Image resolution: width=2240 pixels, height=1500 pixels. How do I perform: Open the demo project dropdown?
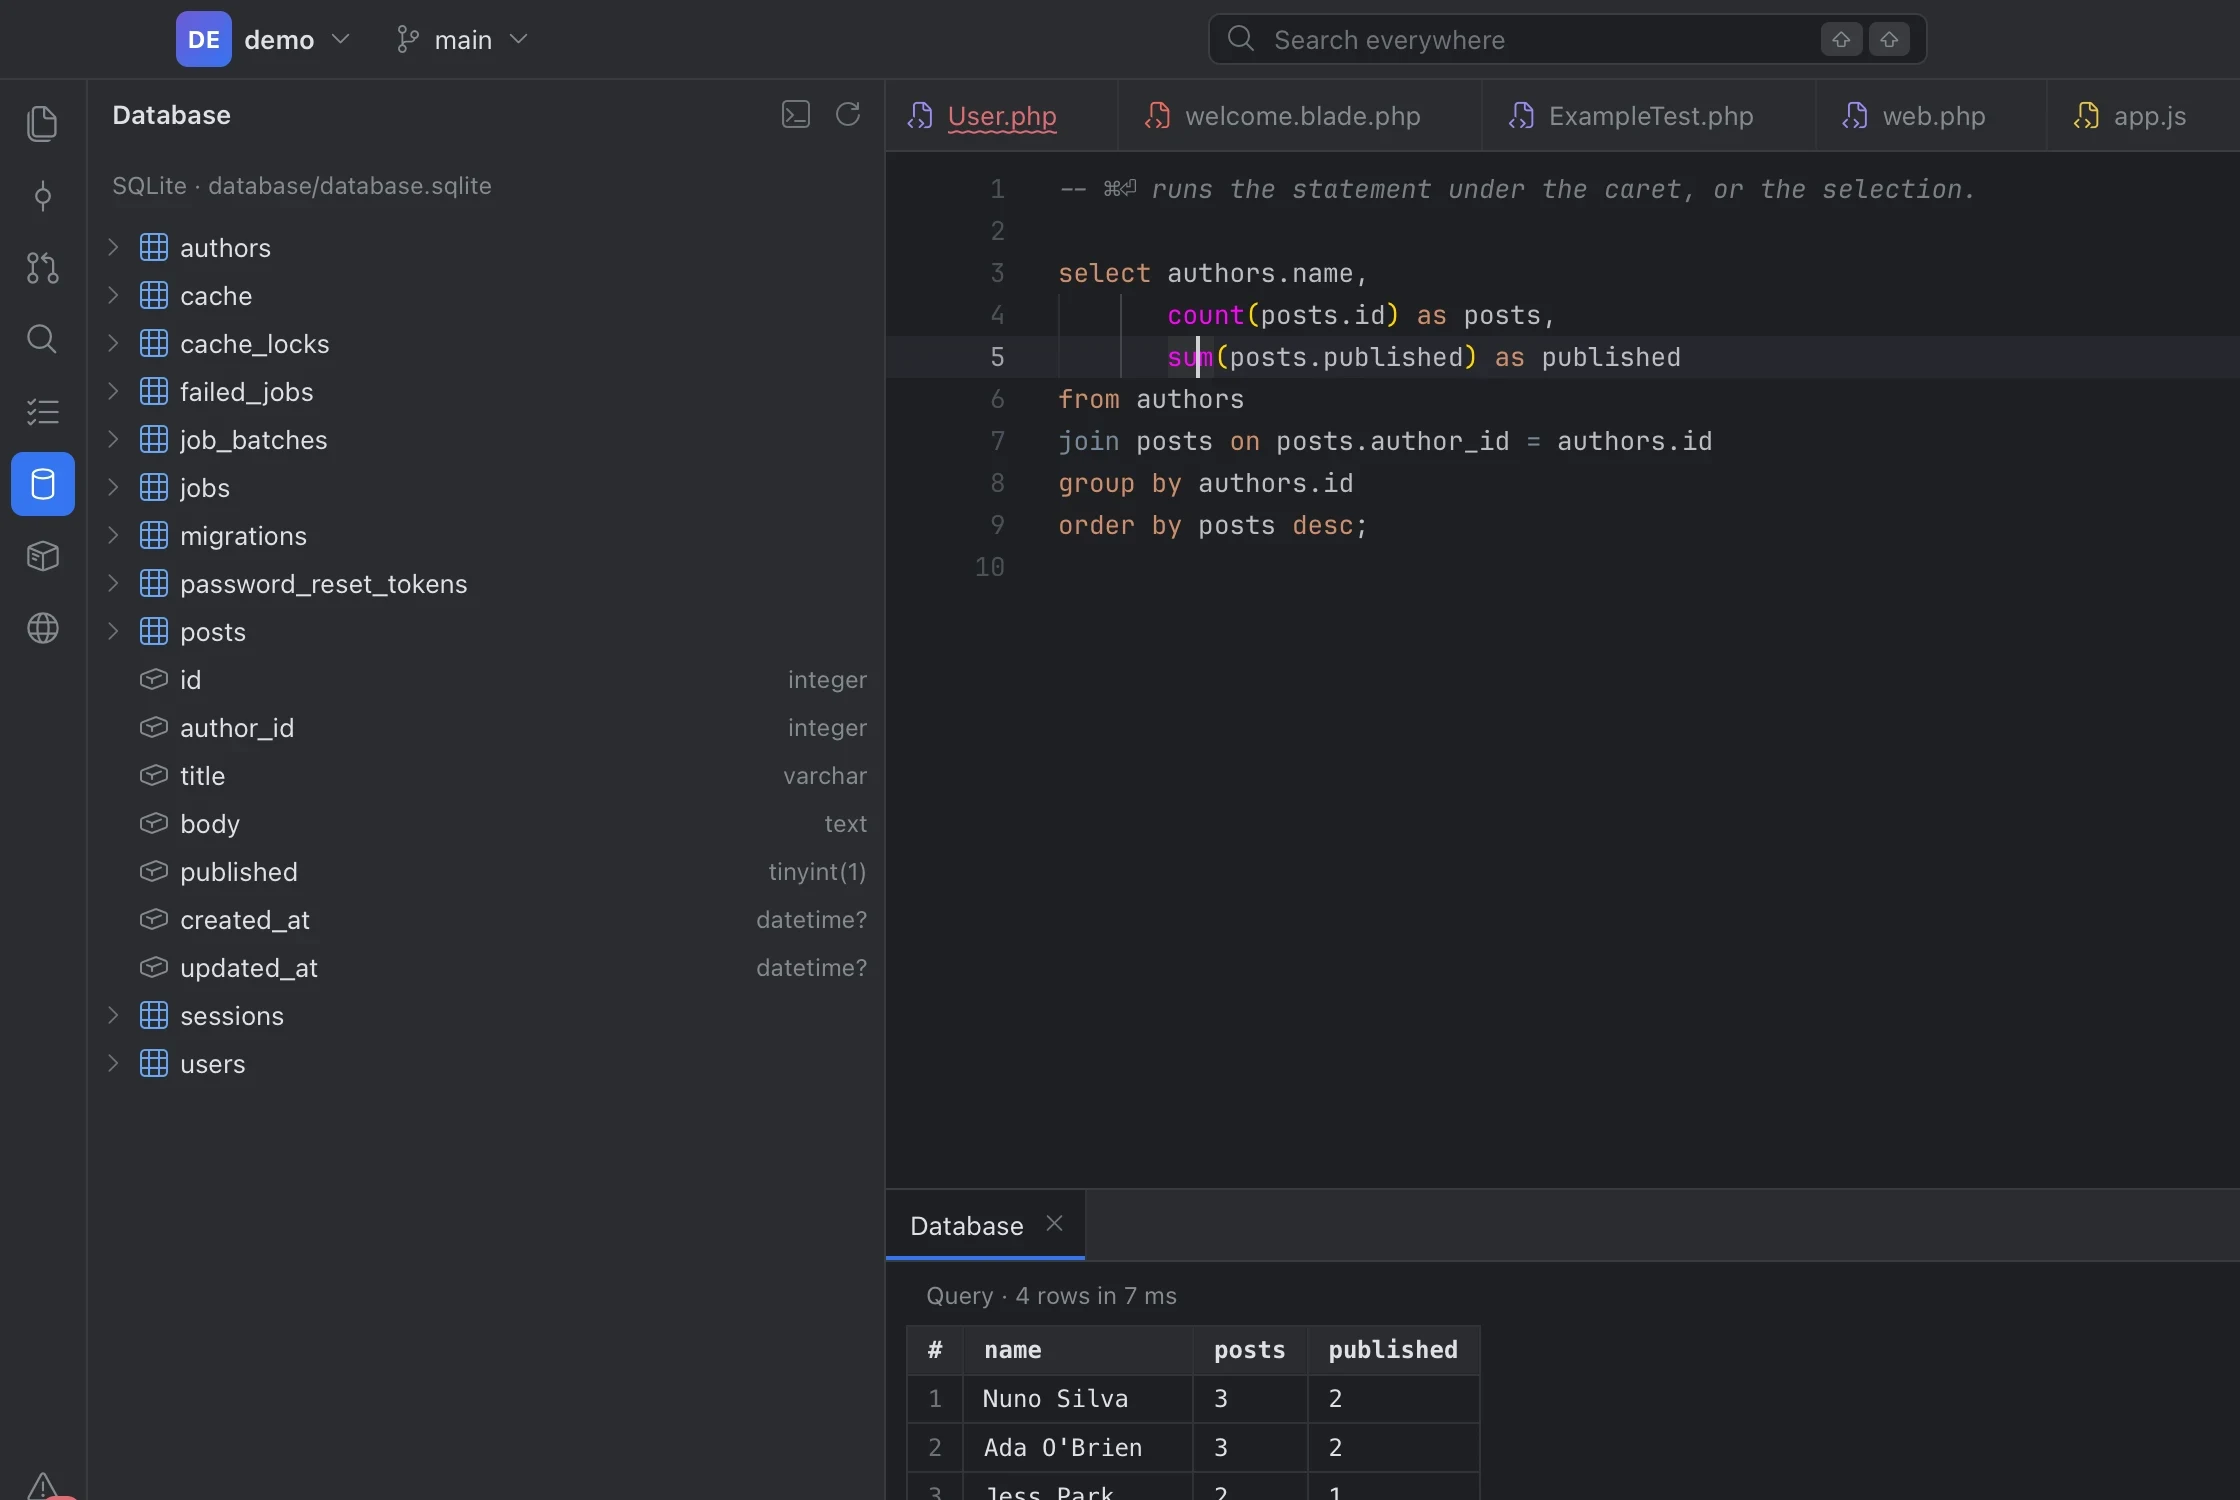point(297,39)
